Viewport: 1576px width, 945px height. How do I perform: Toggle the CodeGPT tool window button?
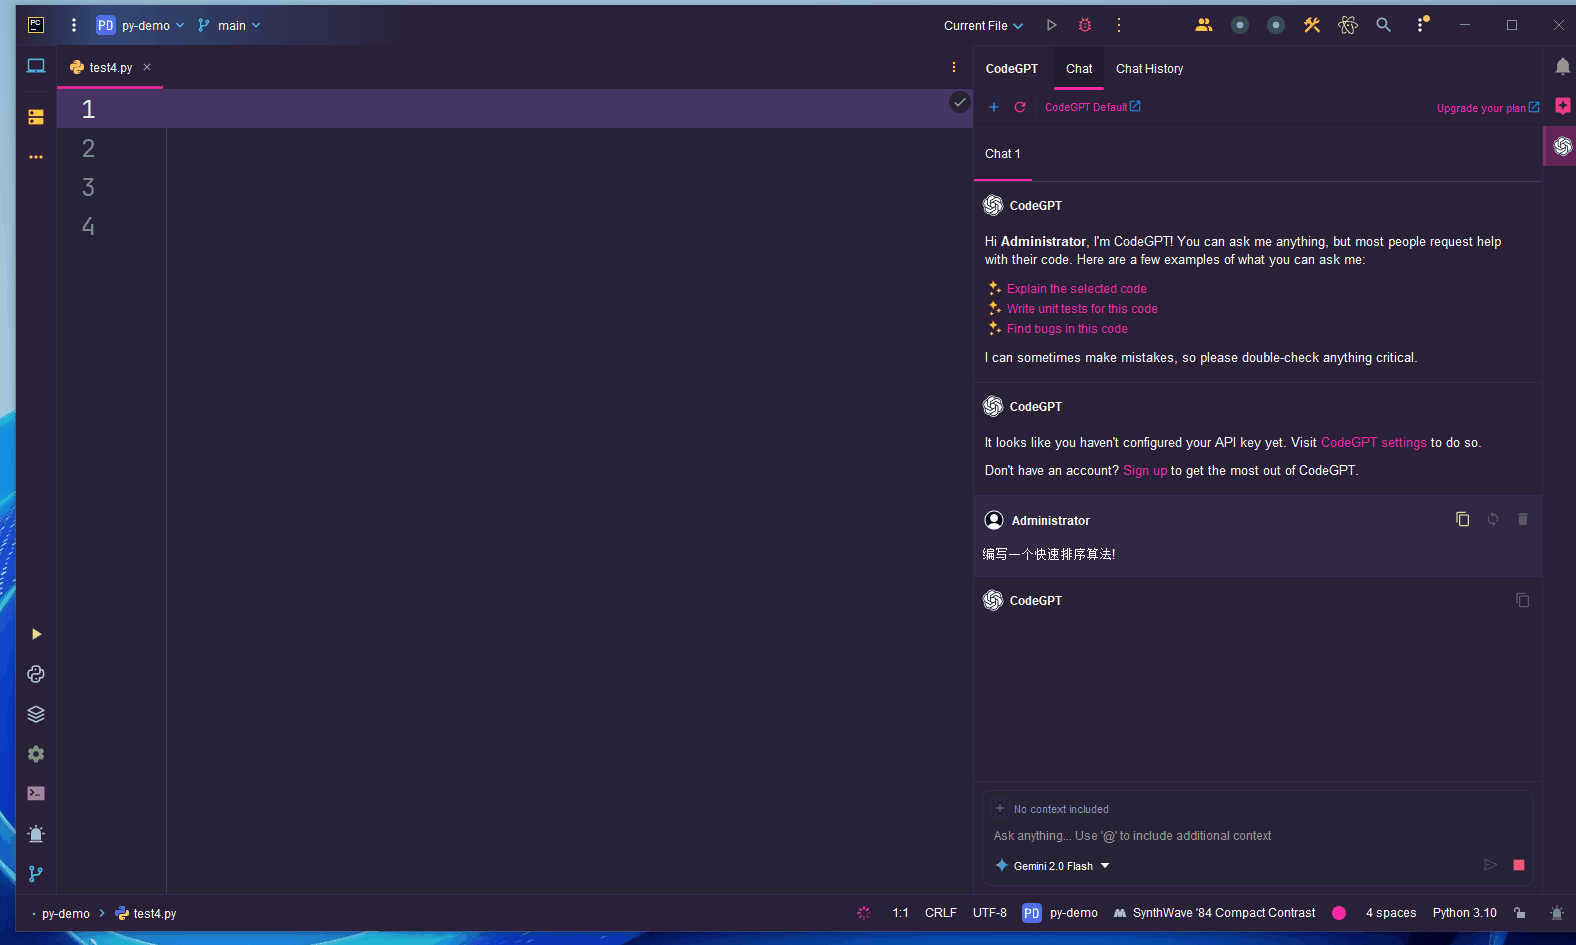1562,147
